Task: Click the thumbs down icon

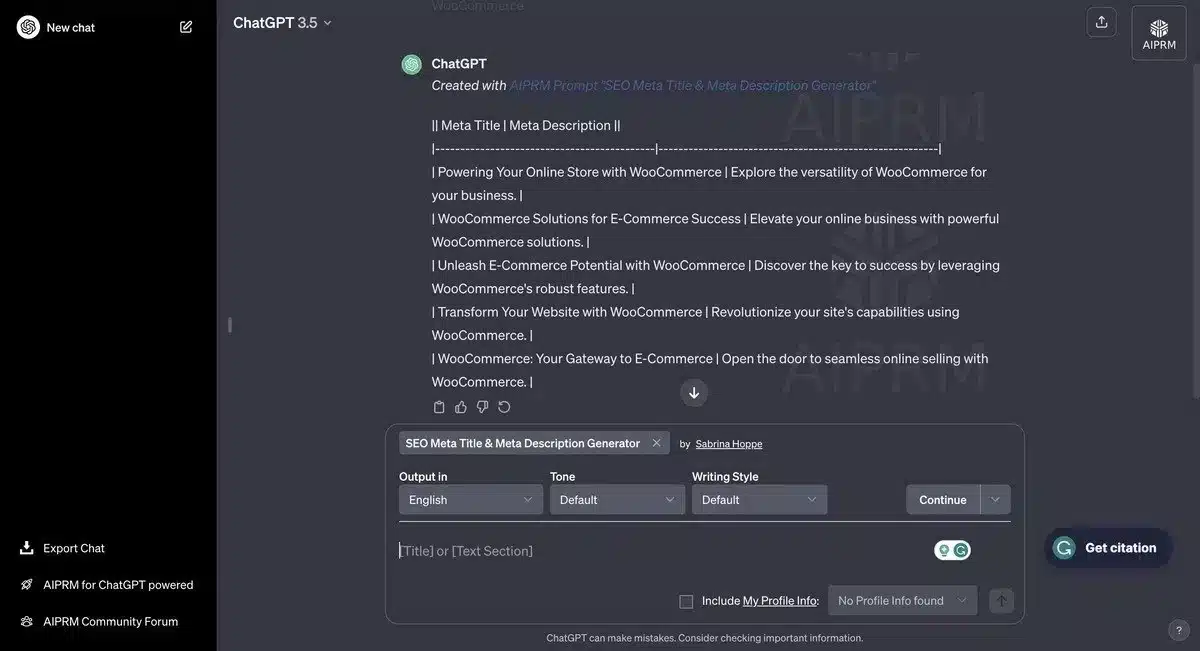Action: pos(482,407)
